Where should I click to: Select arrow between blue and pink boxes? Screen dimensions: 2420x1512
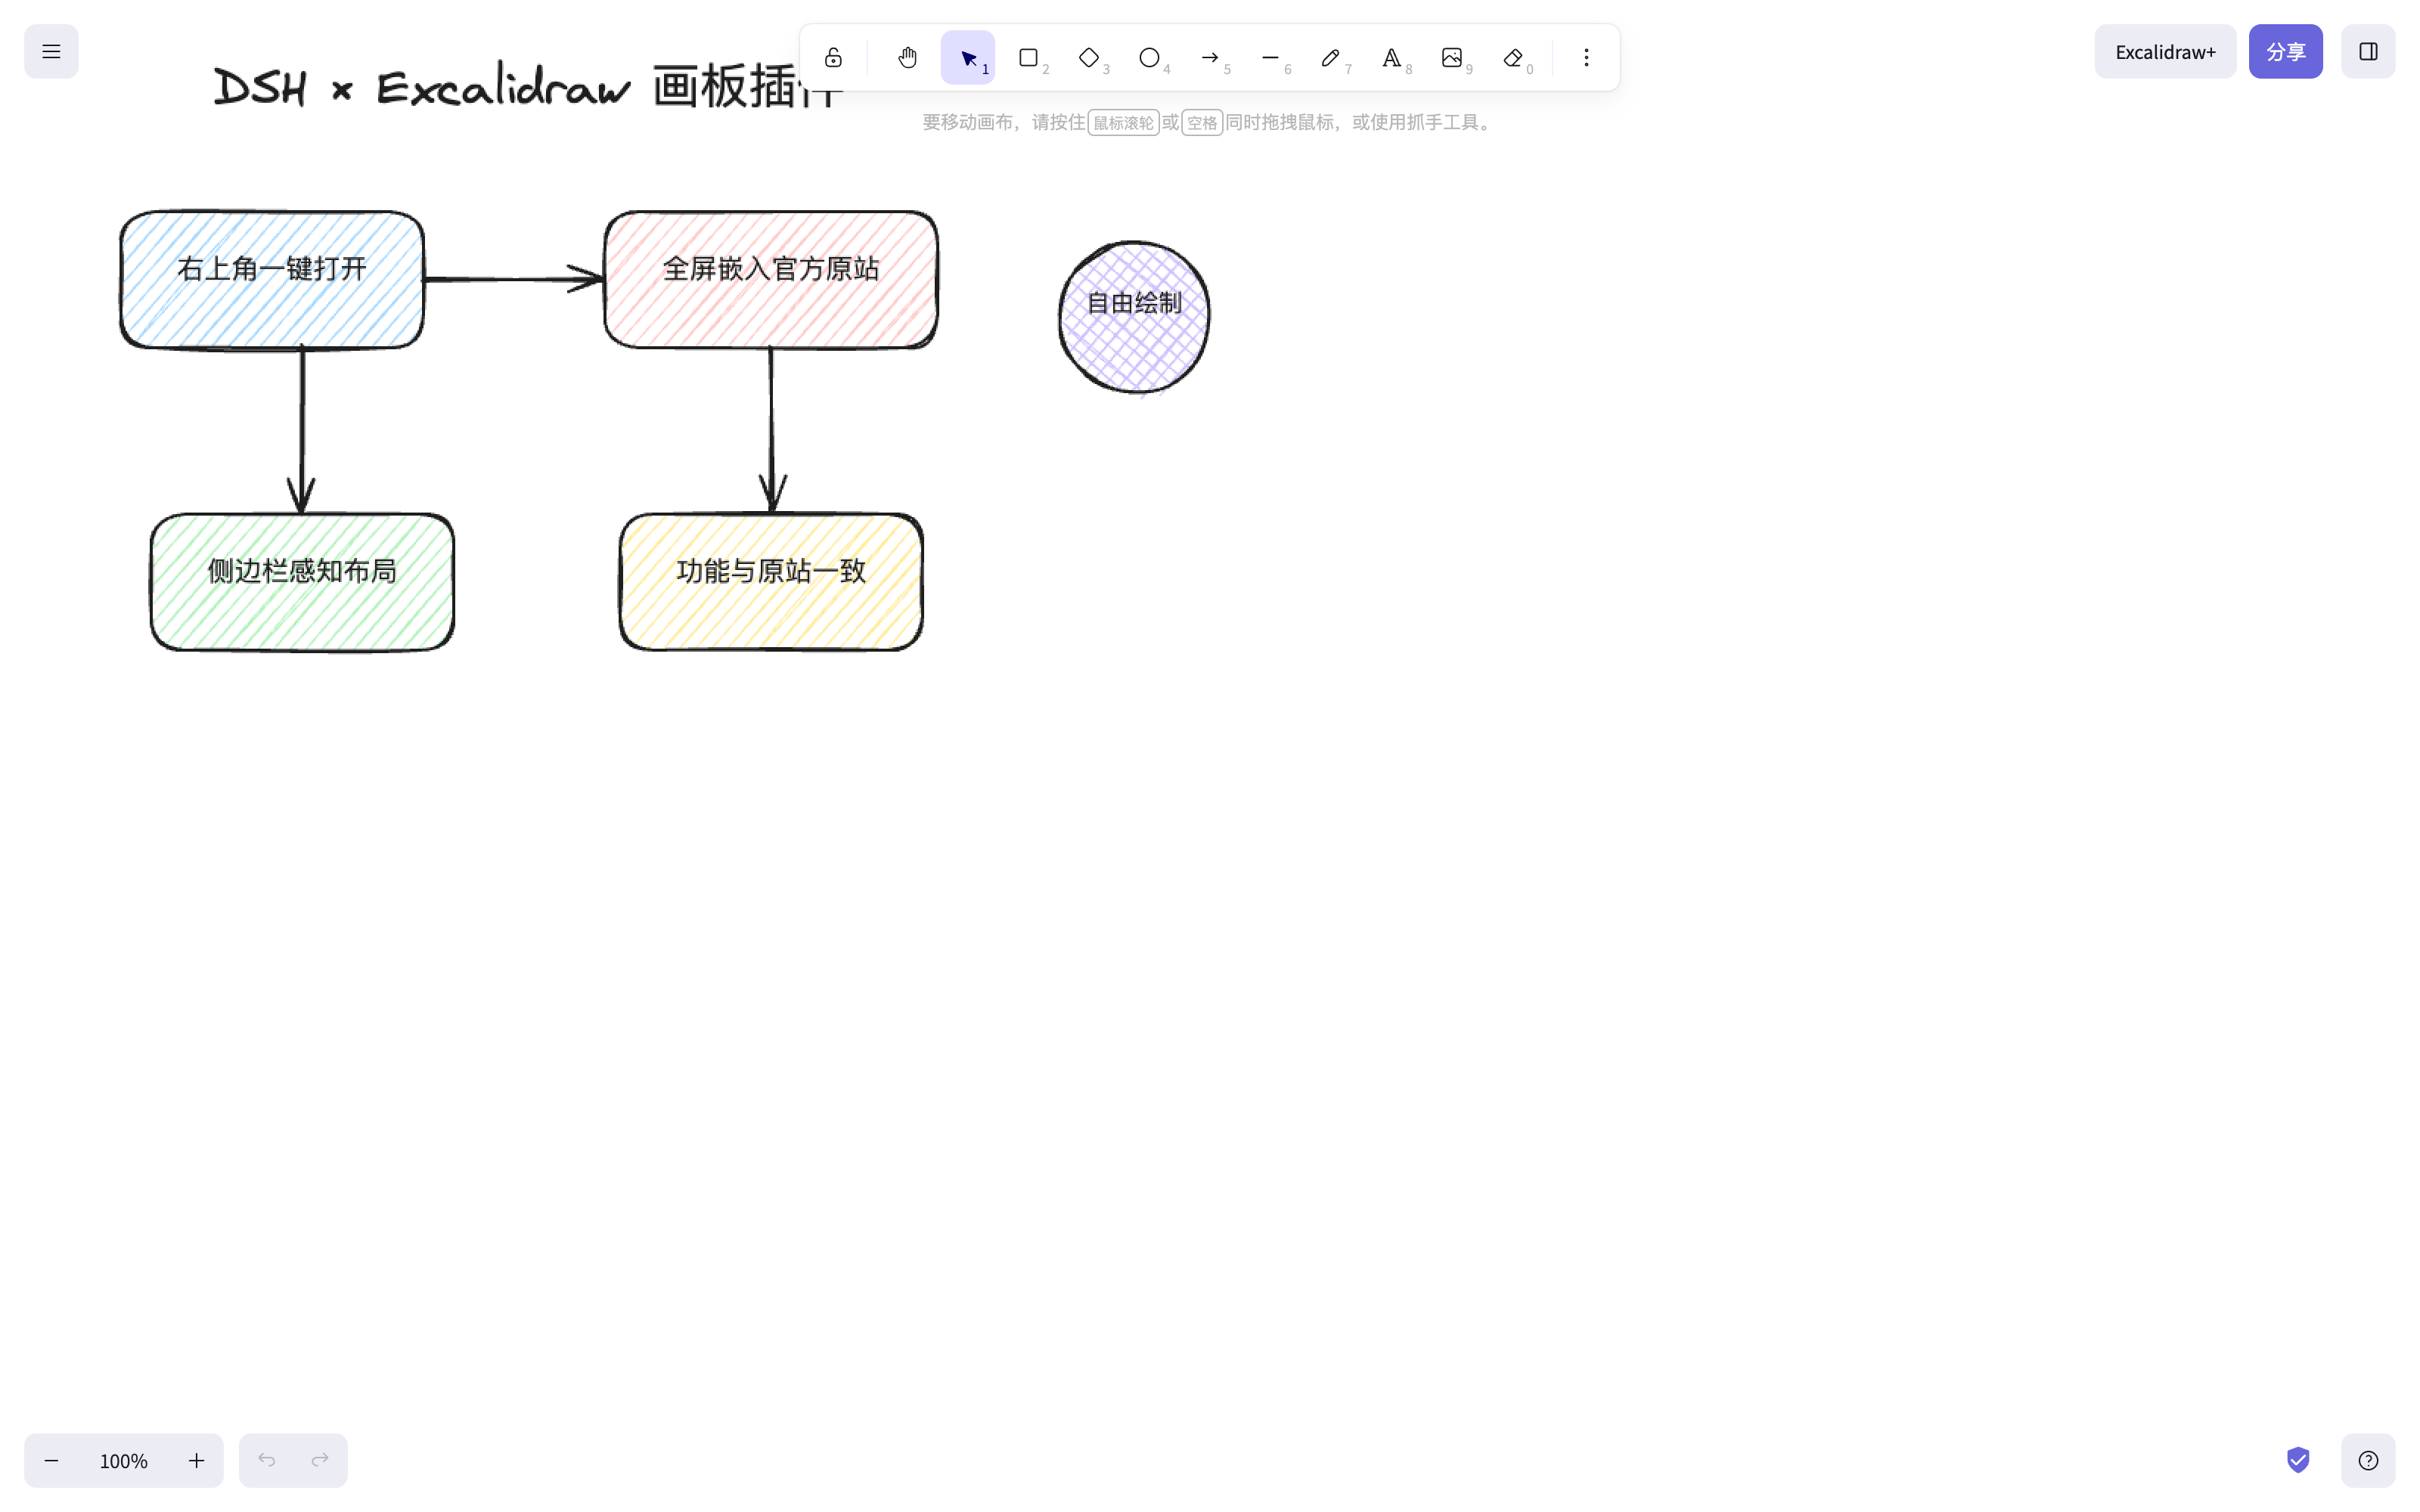pyautogui.click(x=514, y=279)
